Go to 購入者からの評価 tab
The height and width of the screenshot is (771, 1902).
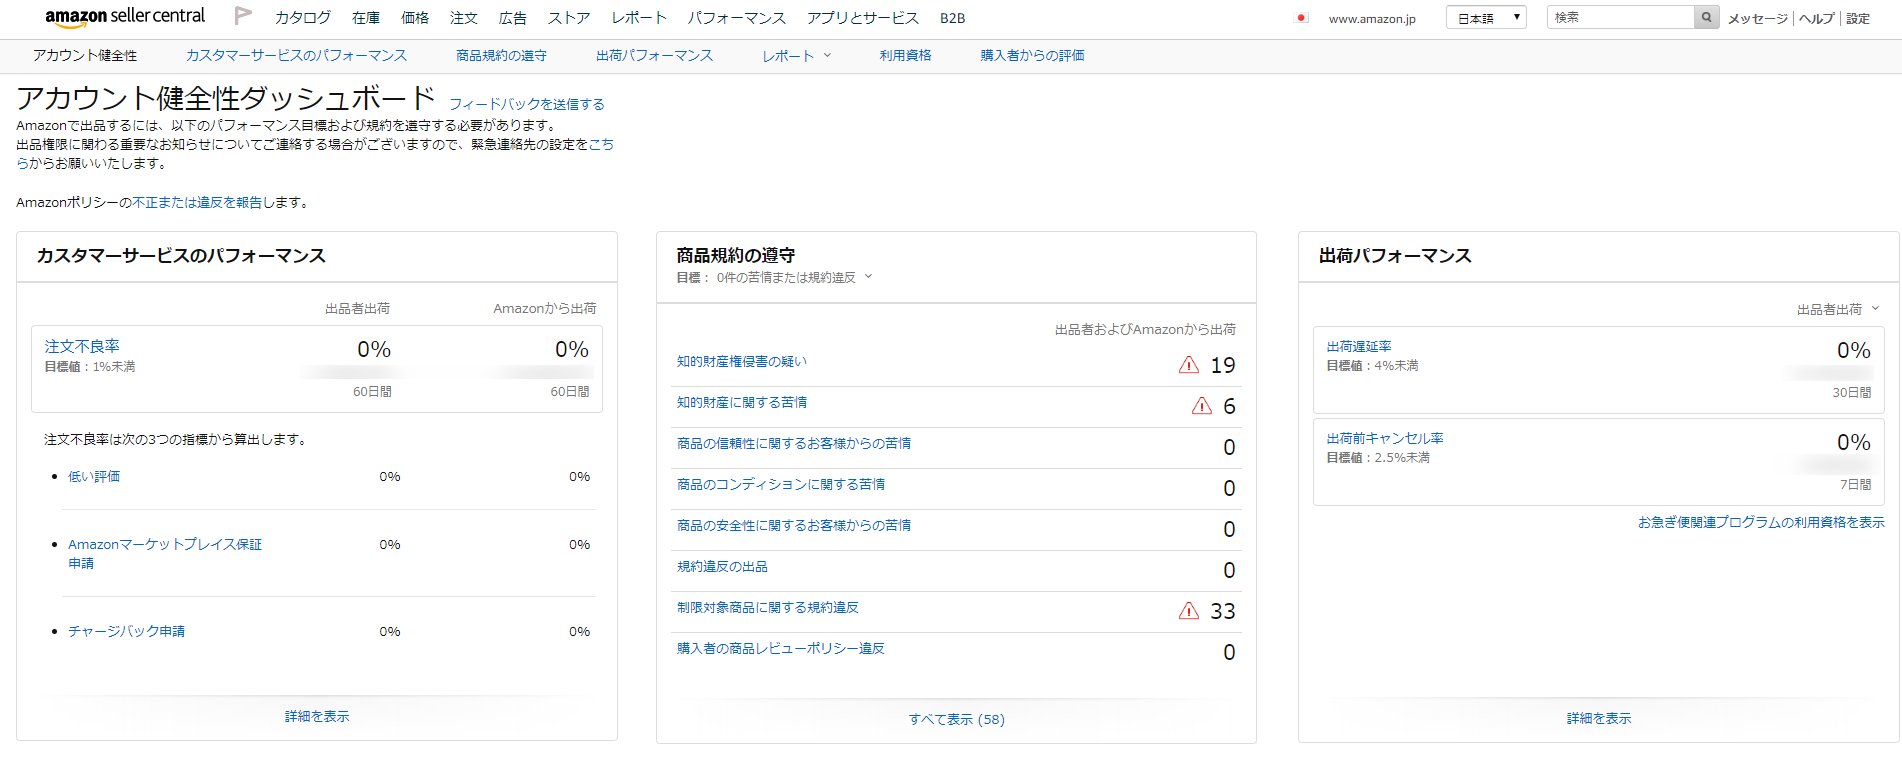(x=1032, y=56)
